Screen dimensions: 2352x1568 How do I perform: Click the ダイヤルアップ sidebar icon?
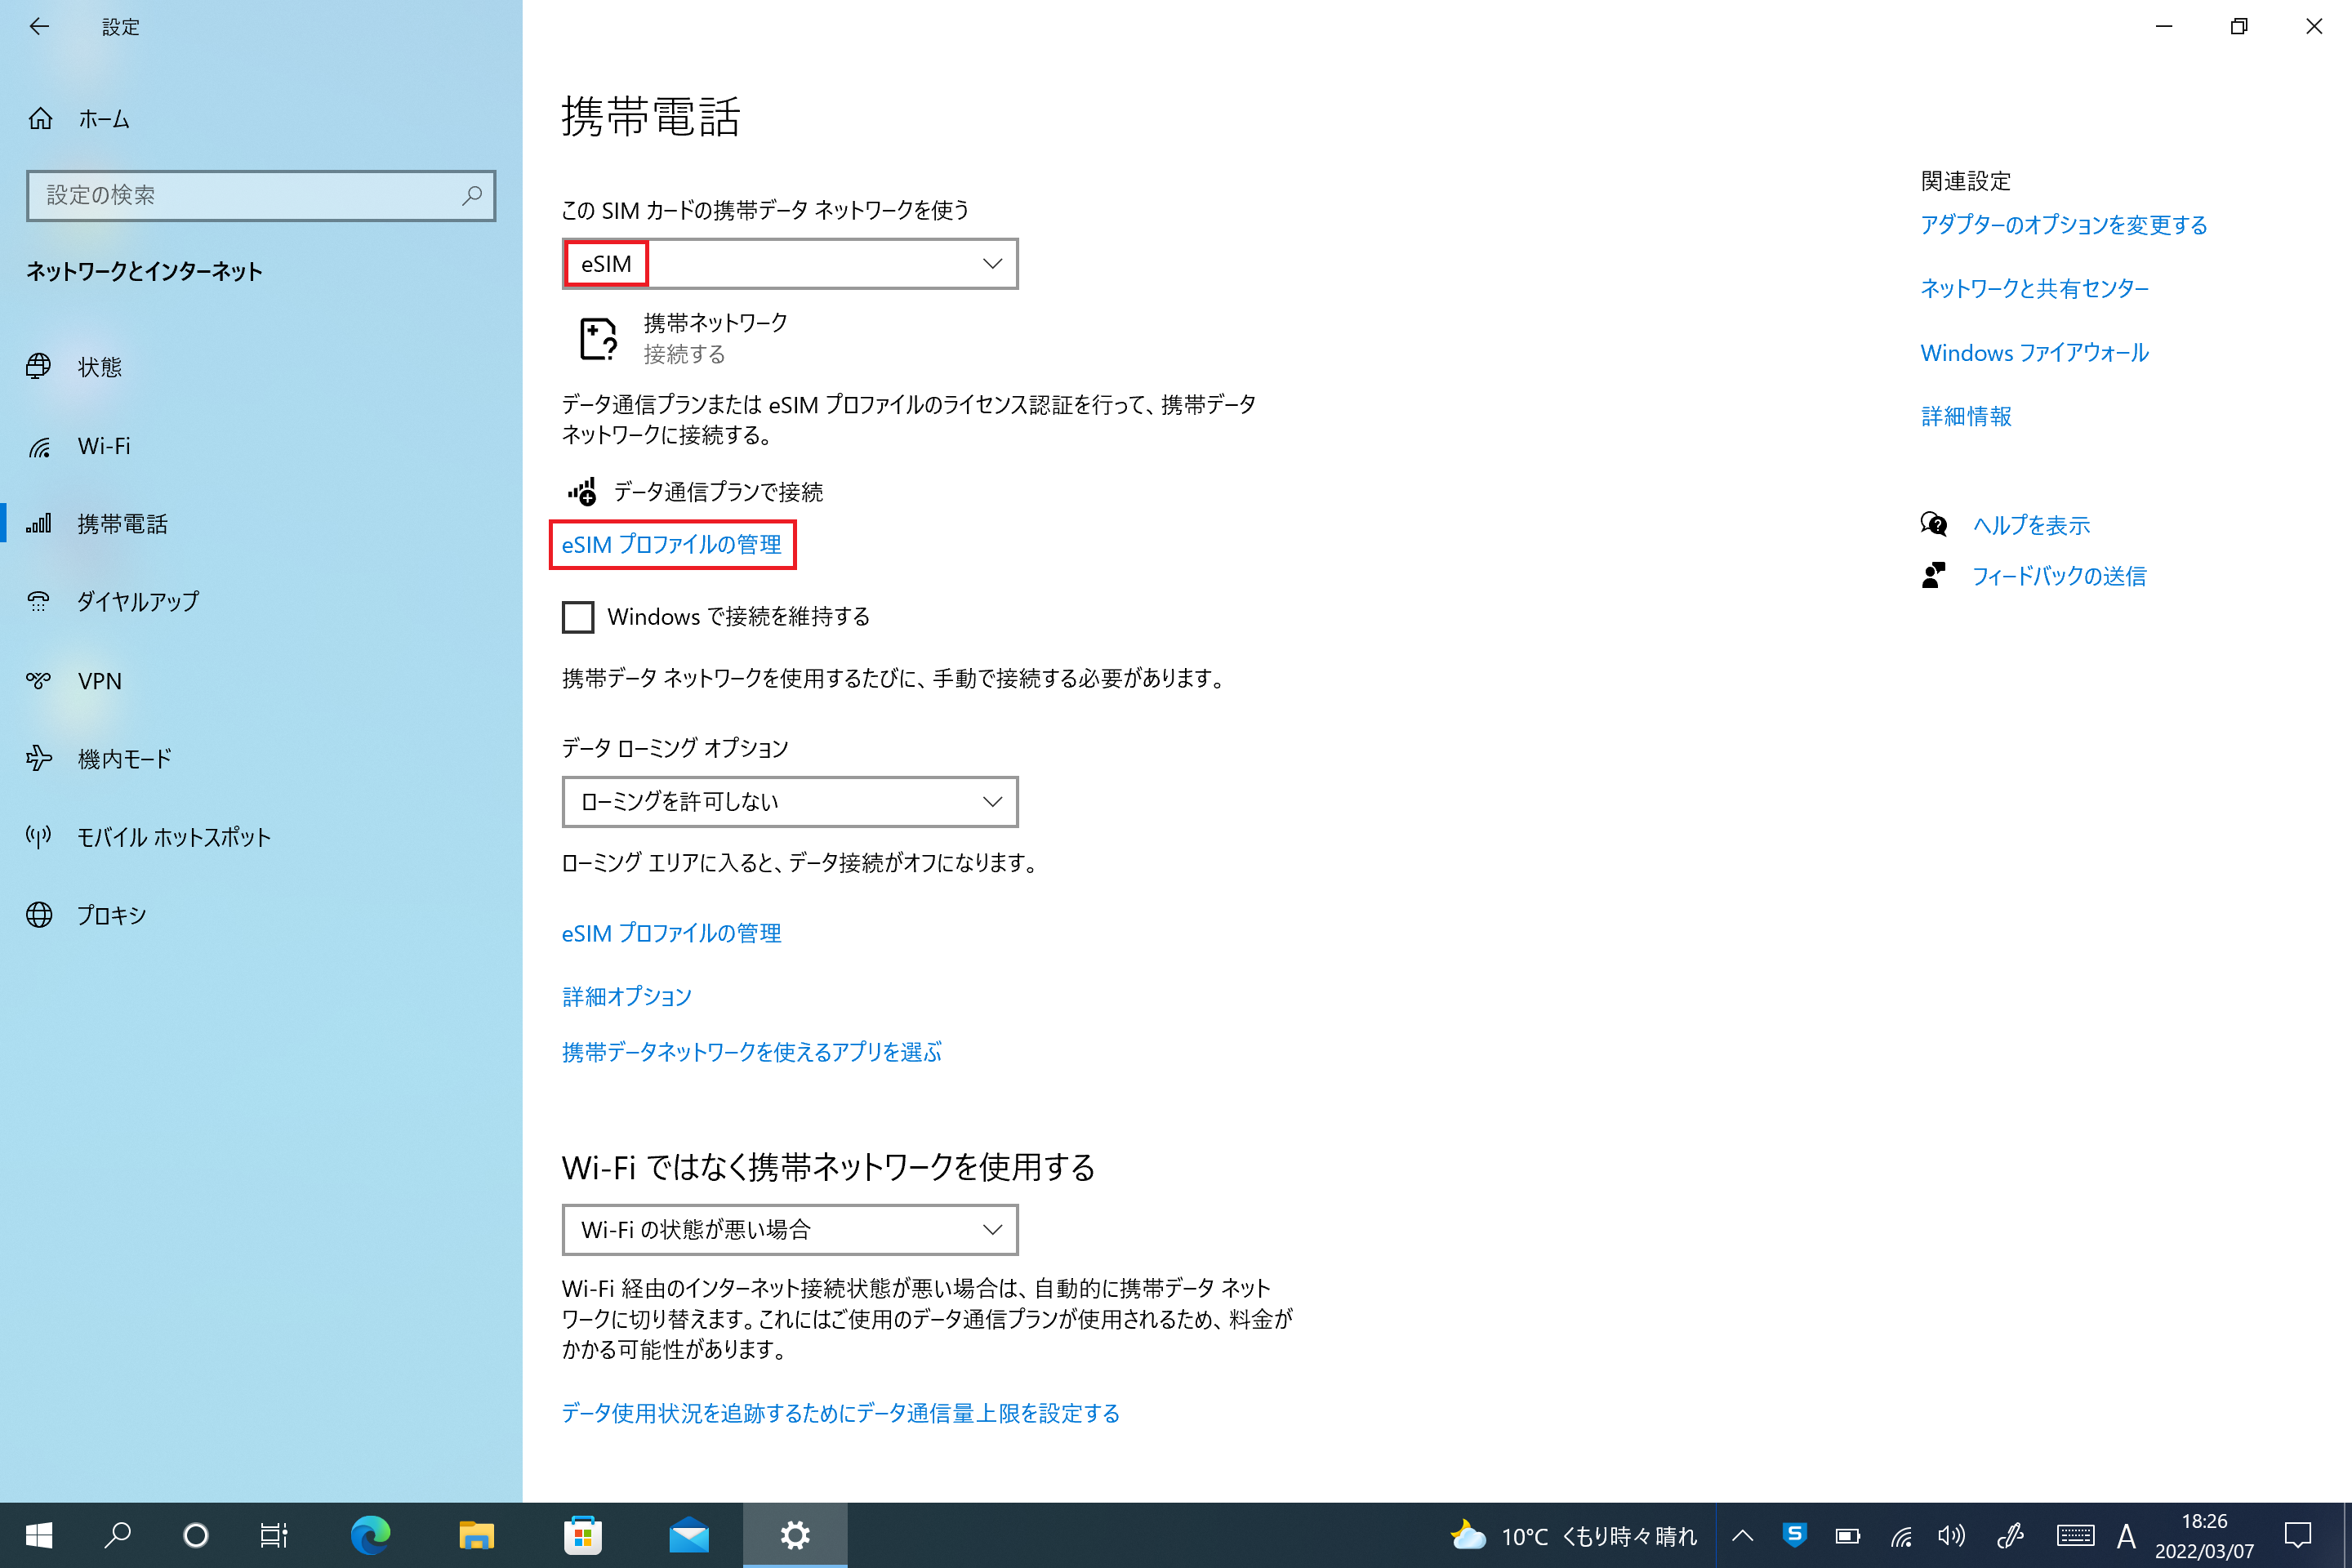tap(39, 602)
